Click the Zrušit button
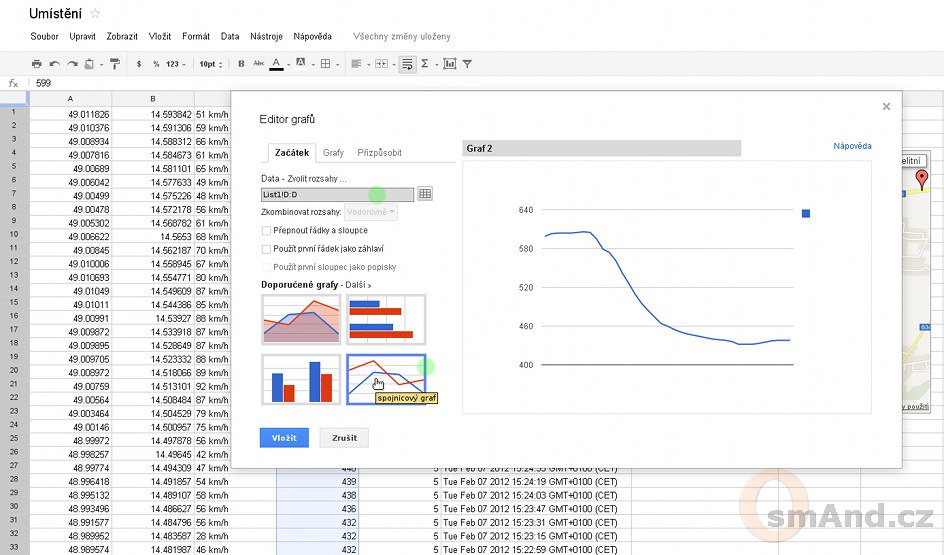944x555 pixels. pos(344,438)
